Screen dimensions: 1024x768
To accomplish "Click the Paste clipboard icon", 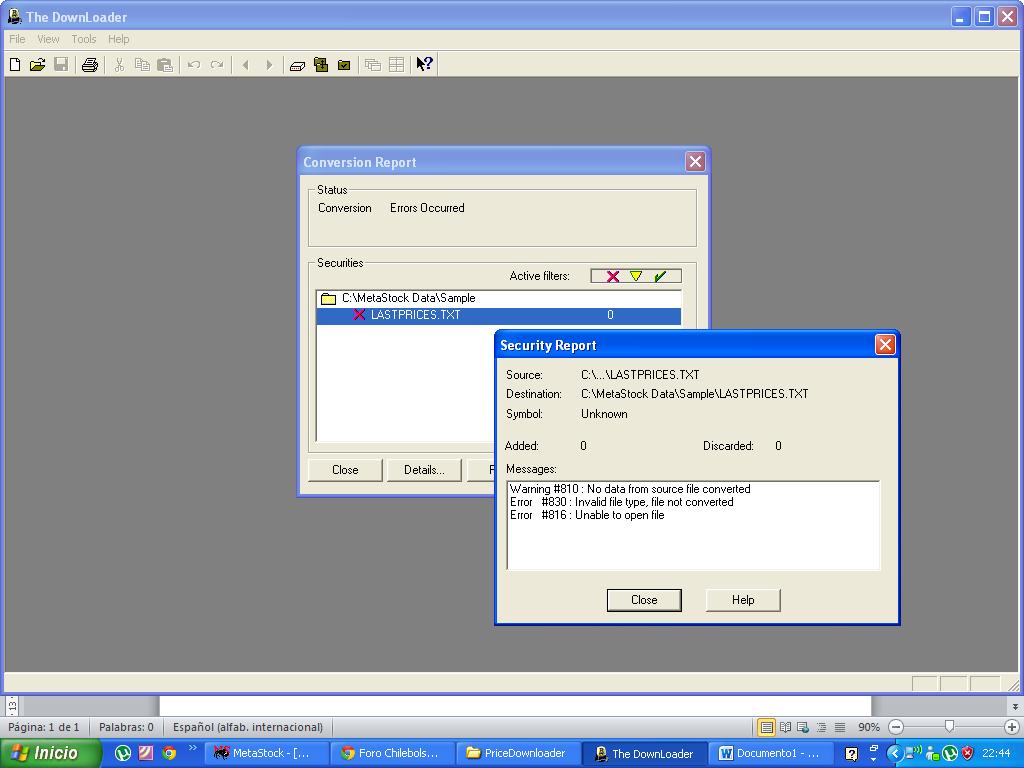I will 165,65.
